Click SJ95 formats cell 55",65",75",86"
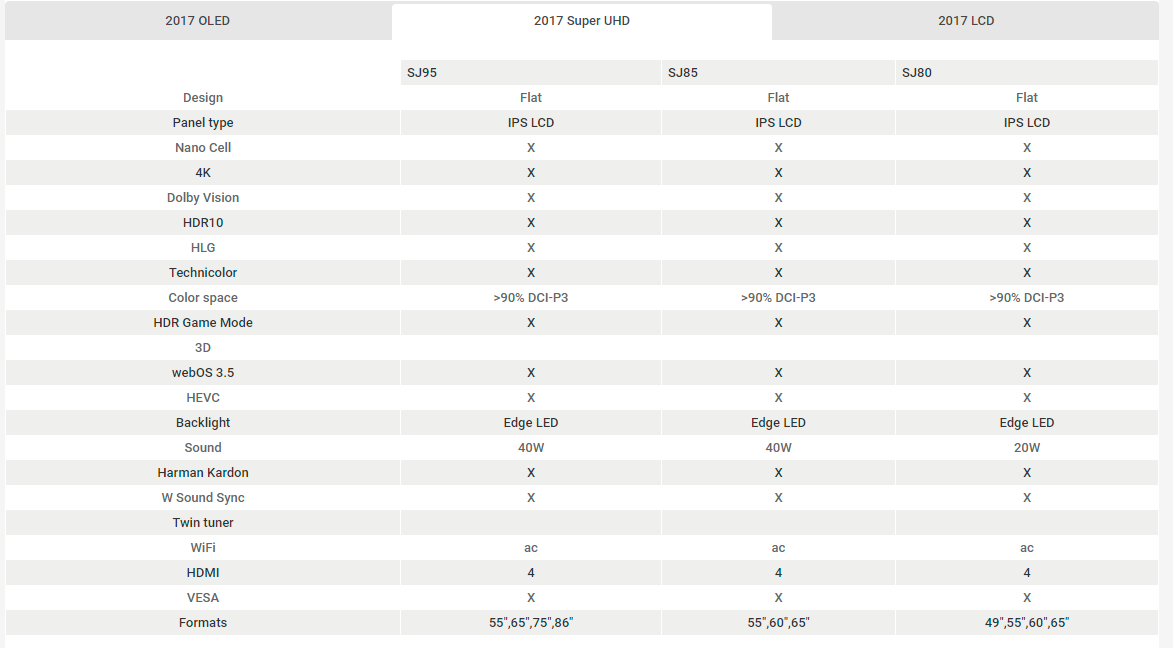 pyautogui.click(x=530, y=623)
